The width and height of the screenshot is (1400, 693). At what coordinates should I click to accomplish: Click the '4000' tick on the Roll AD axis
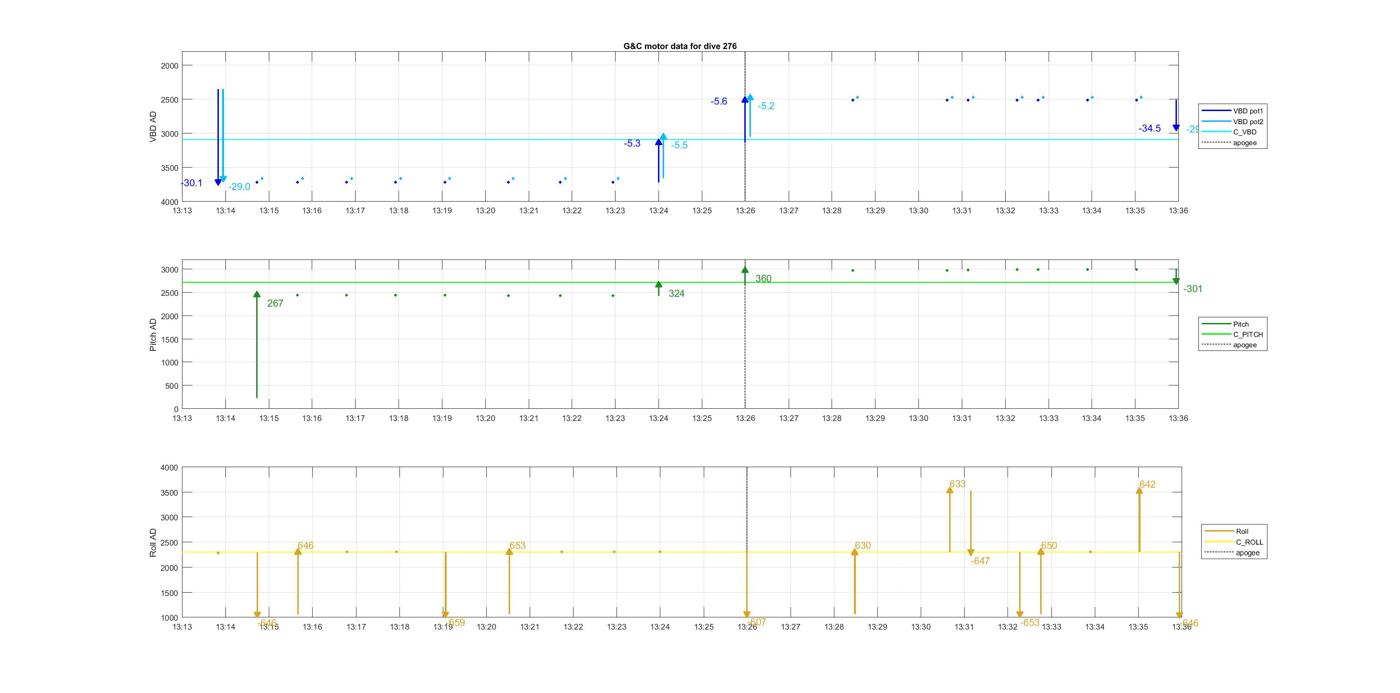169,468
